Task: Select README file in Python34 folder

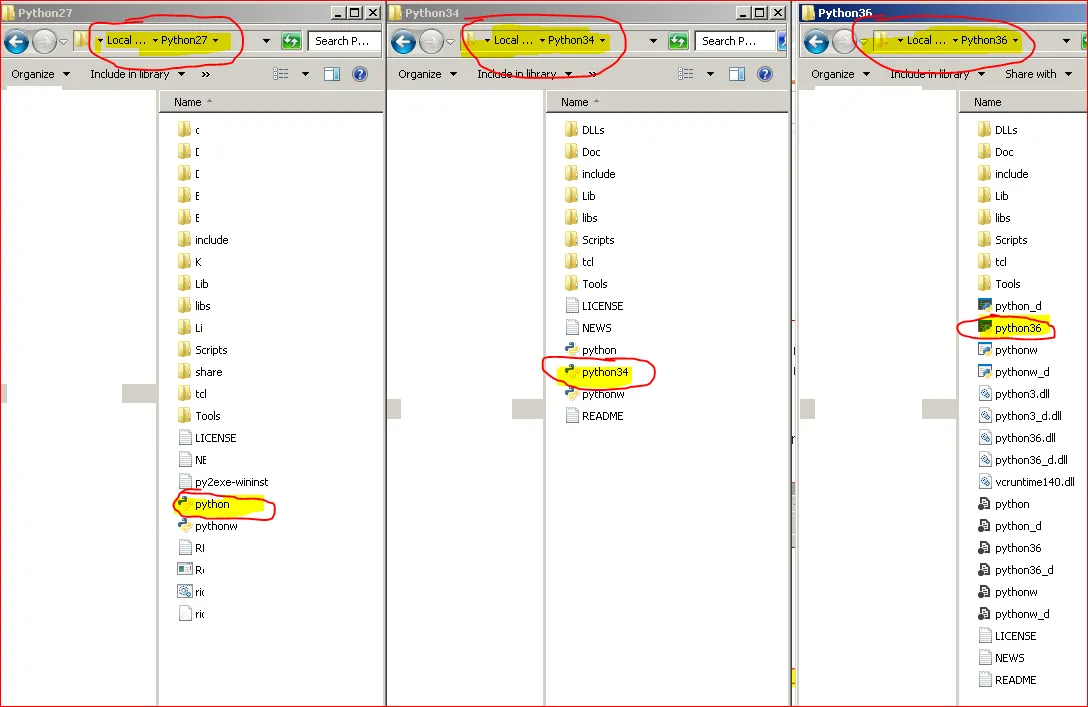Action: point(595,416)
